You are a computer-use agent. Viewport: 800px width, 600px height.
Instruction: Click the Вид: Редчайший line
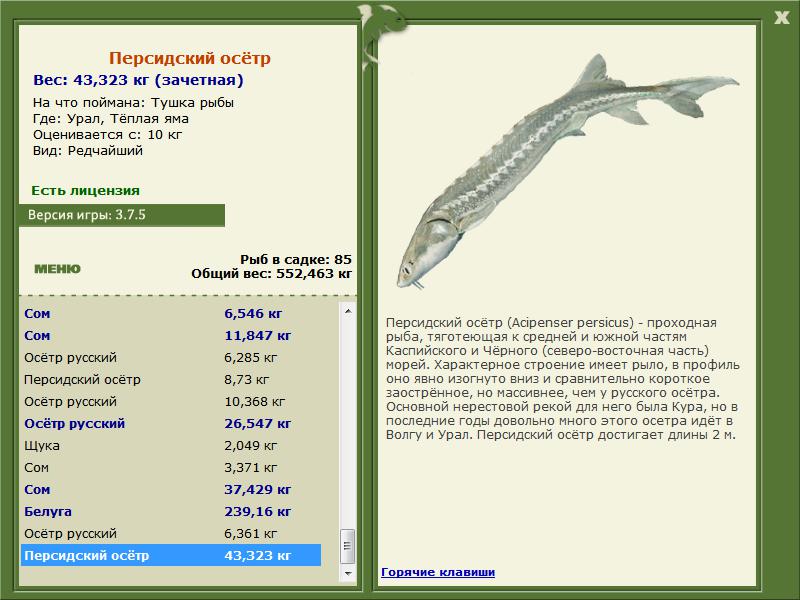coord(88,151)
